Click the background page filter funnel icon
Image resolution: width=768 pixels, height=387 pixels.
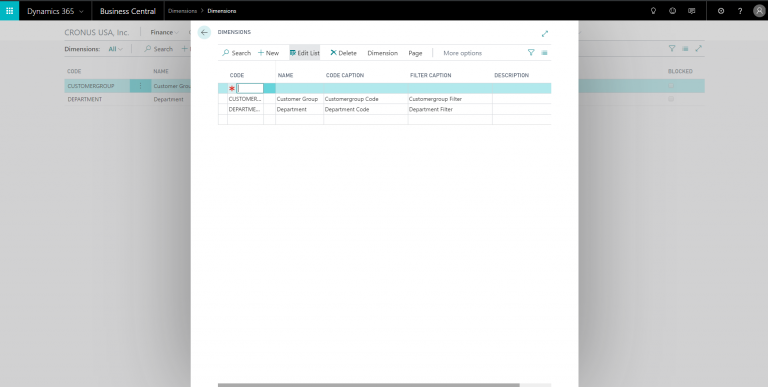[x=672, y=48]
